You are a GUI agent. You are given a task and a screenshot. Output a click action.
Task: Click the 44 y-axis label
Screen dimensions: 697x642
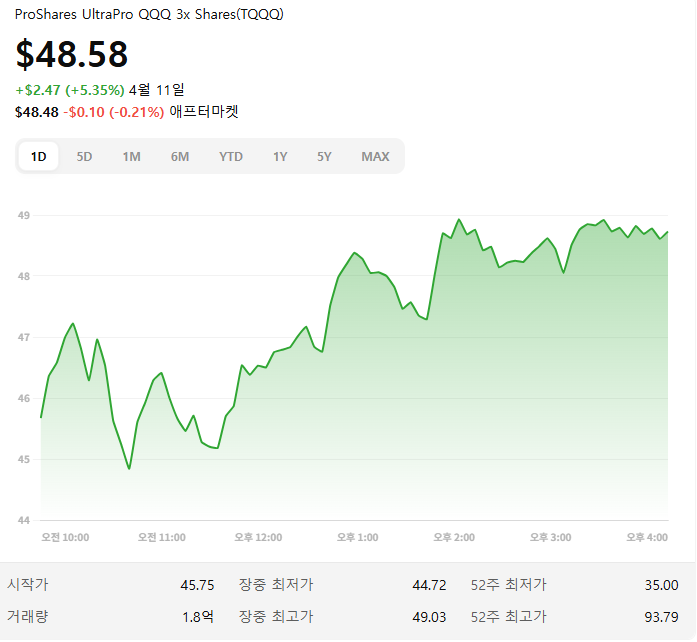point(24,520)
